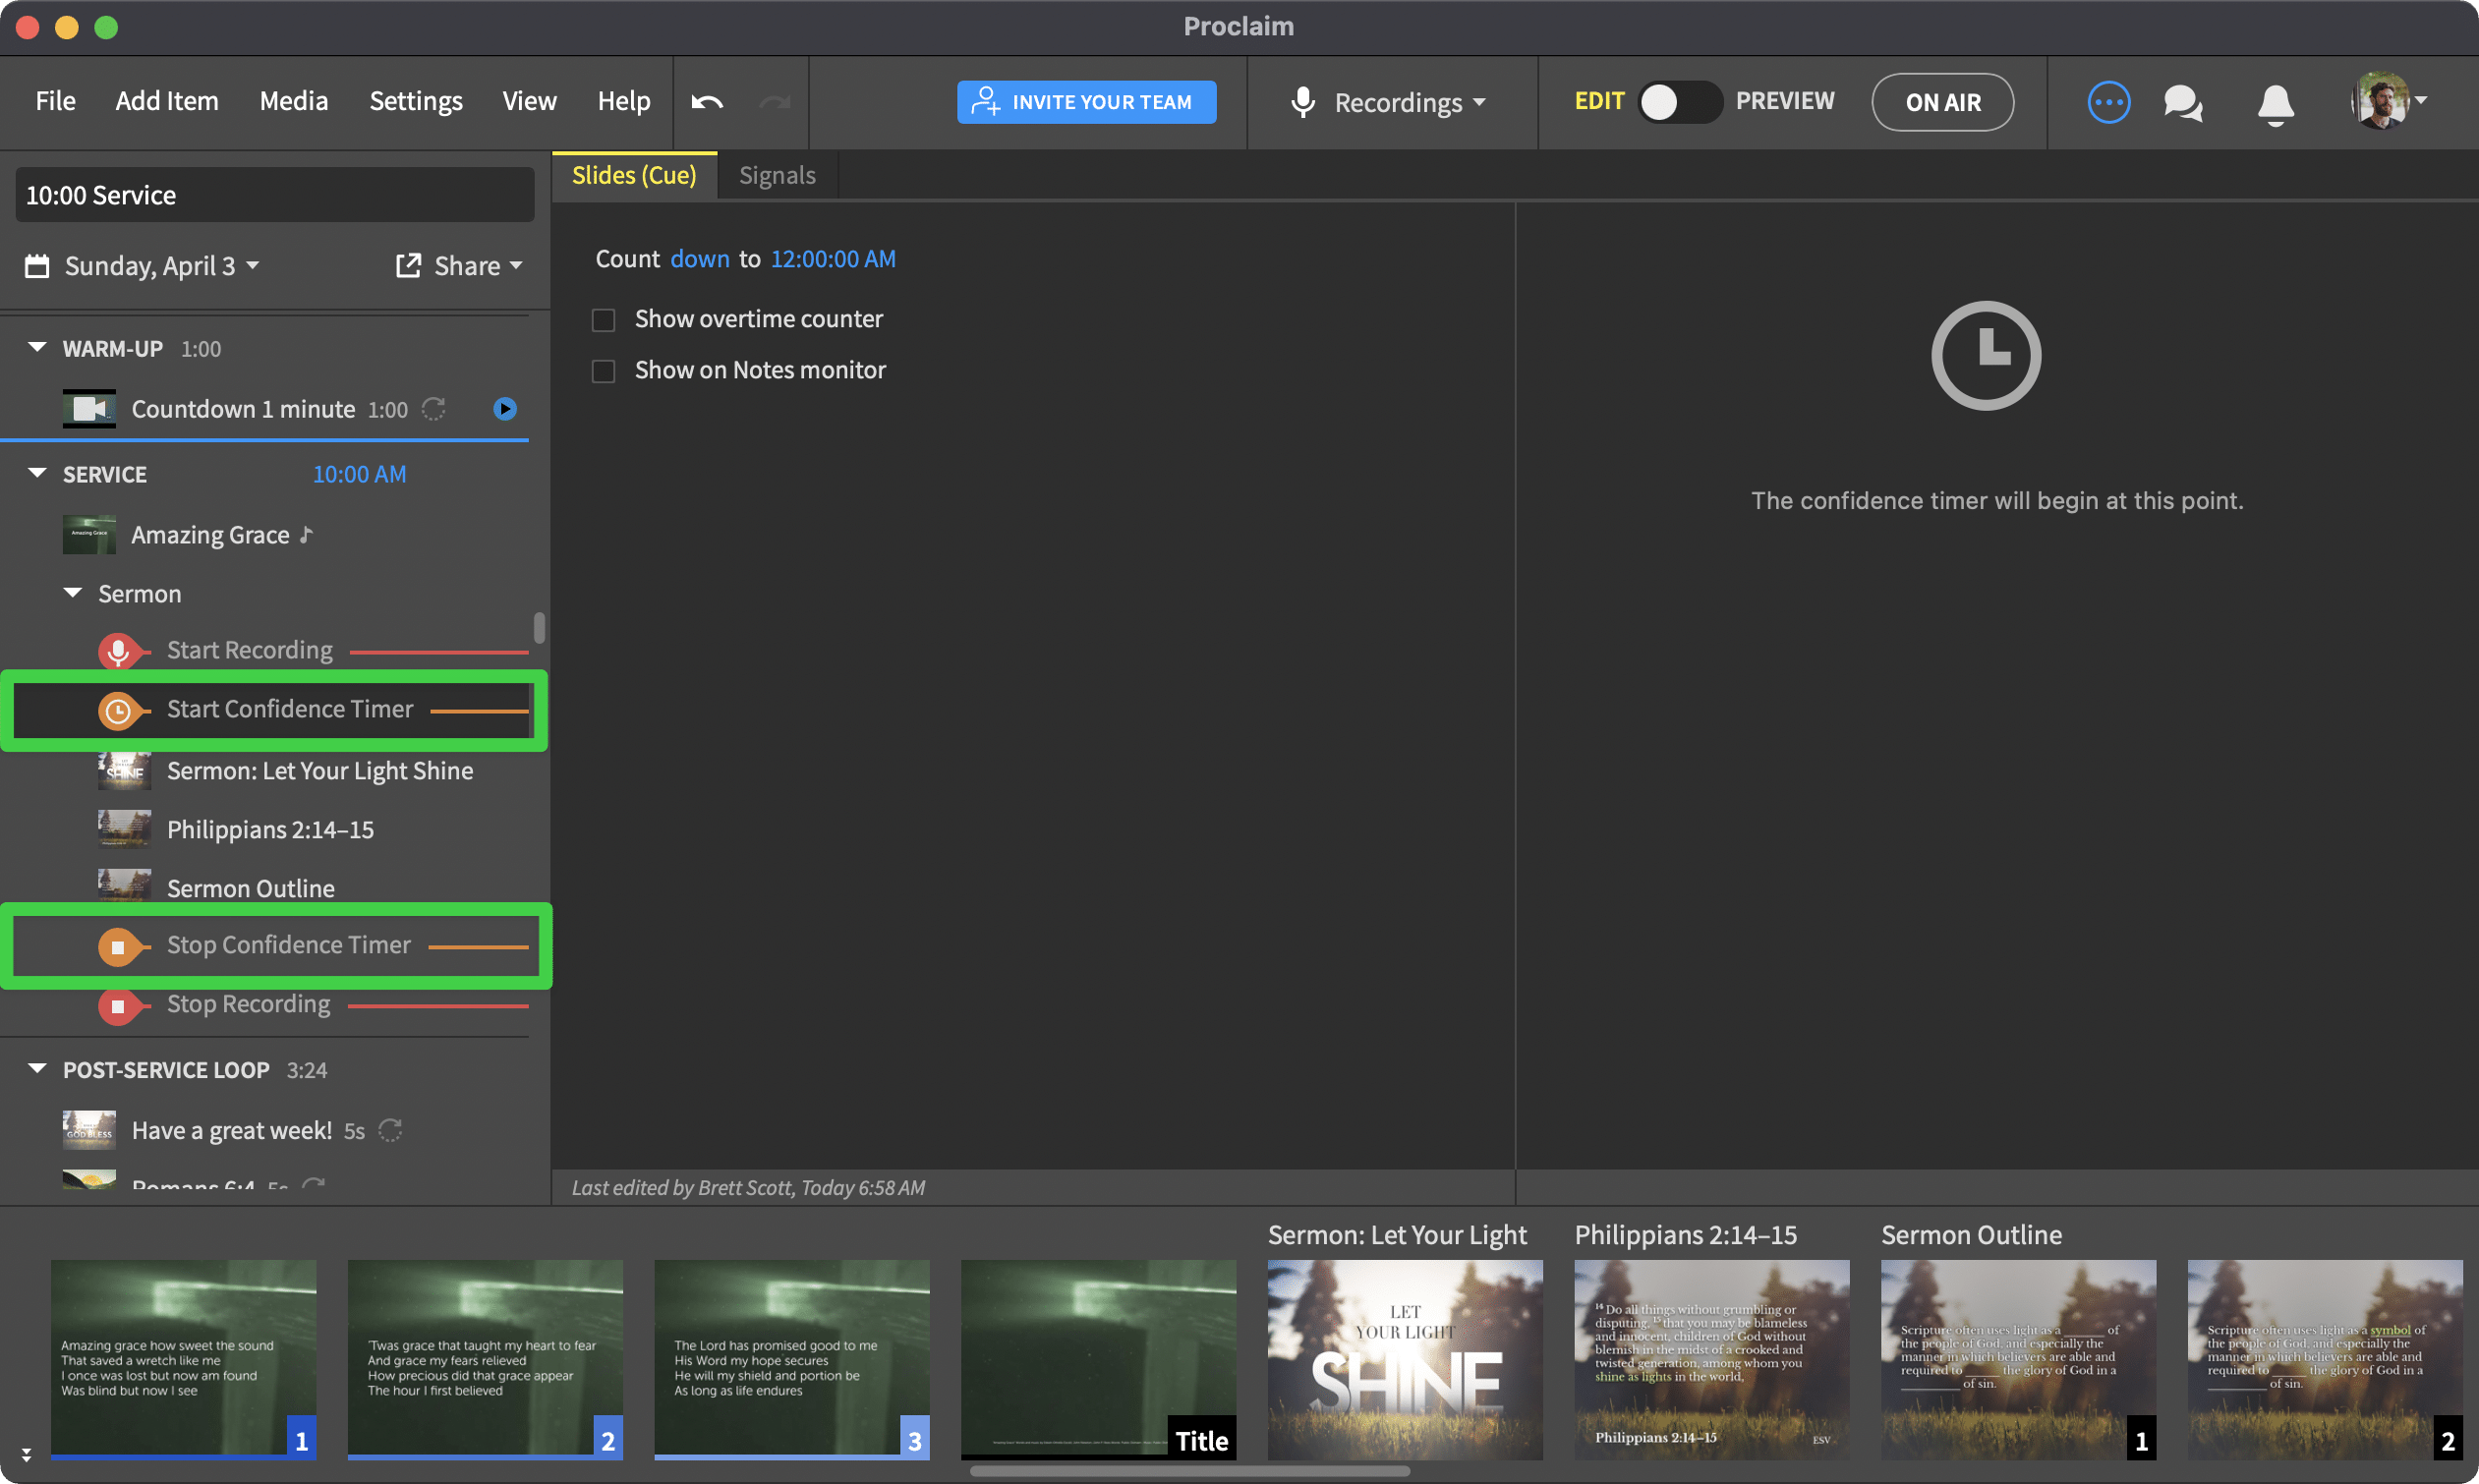Click the blue play icon on Countdown row
The image size is (2479, 1484).
[x=505, y=409]
